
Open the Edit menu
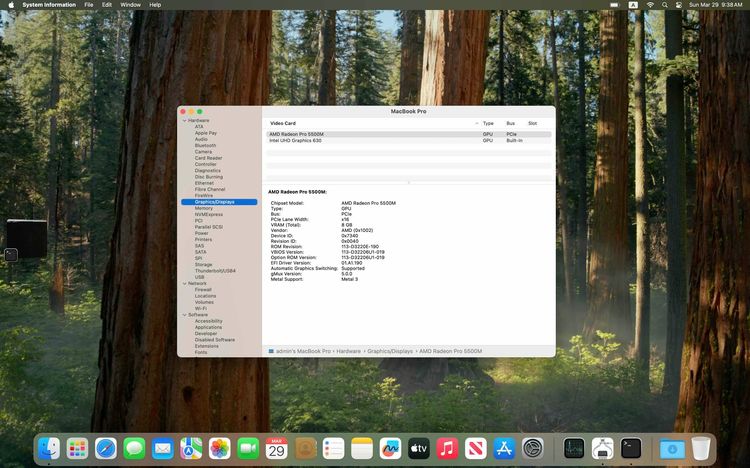tap(107, 5)
